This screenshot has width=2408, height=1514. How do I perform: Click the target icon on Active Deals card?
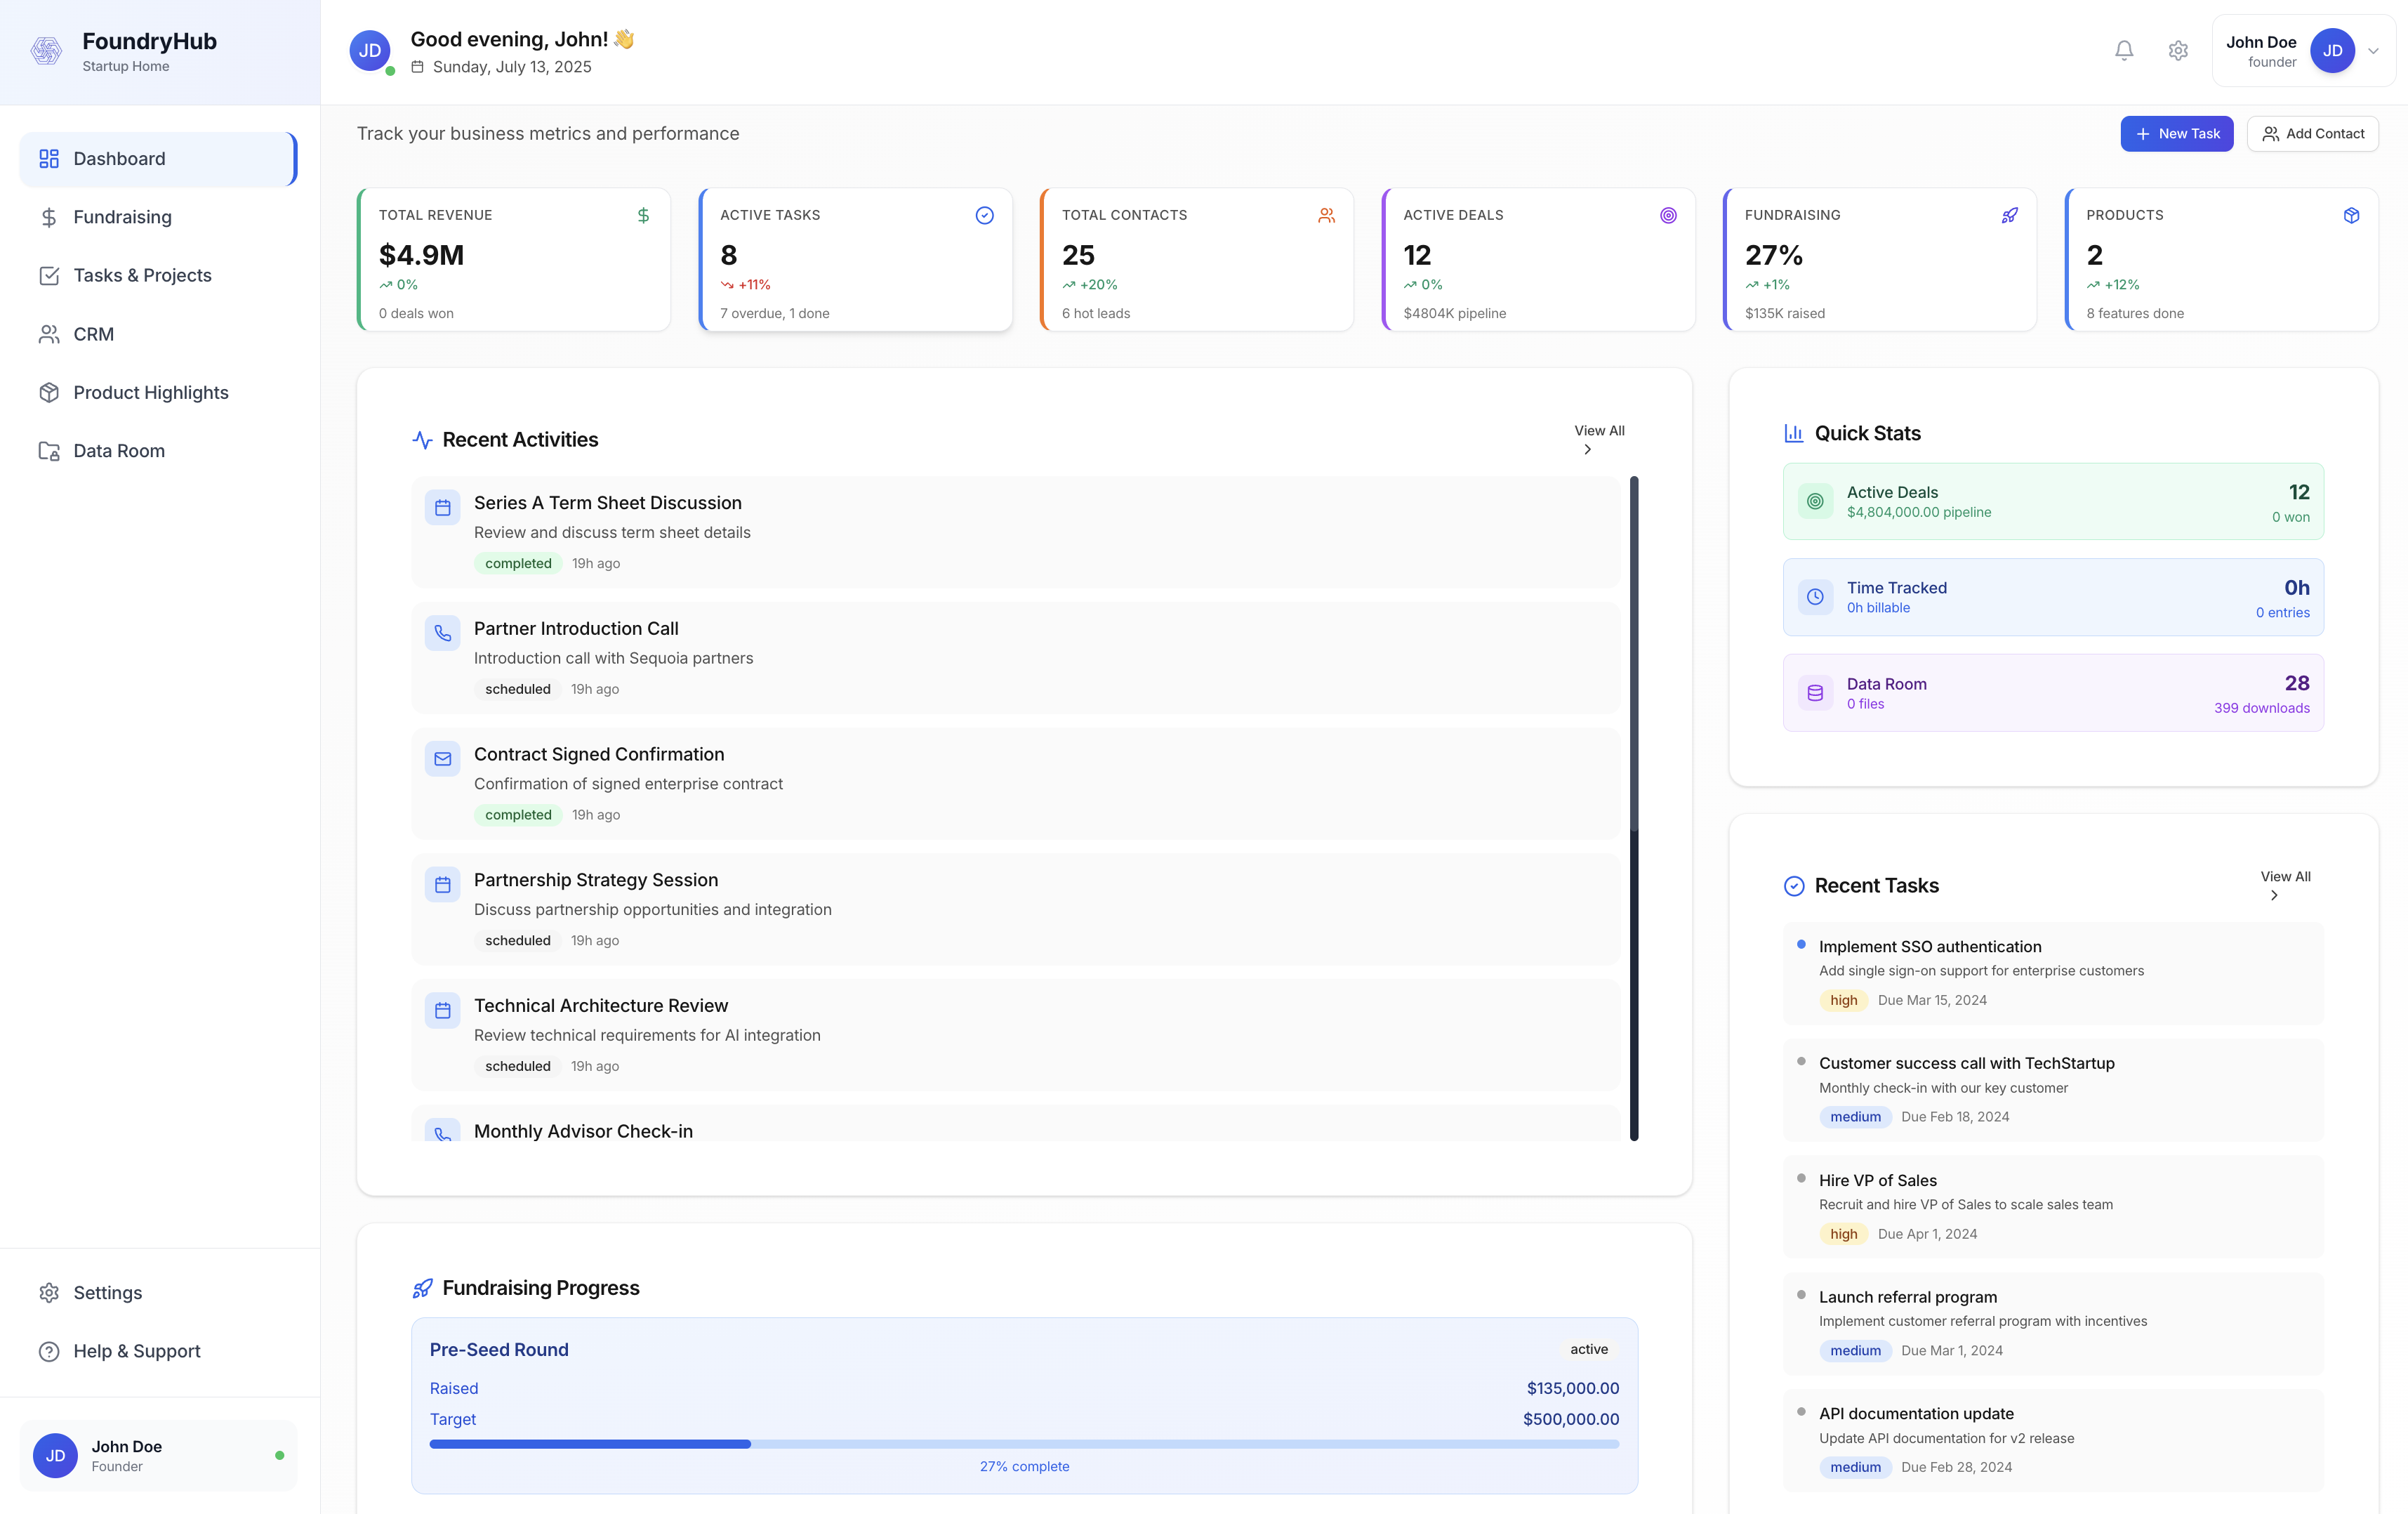(x=1668, y=215)
